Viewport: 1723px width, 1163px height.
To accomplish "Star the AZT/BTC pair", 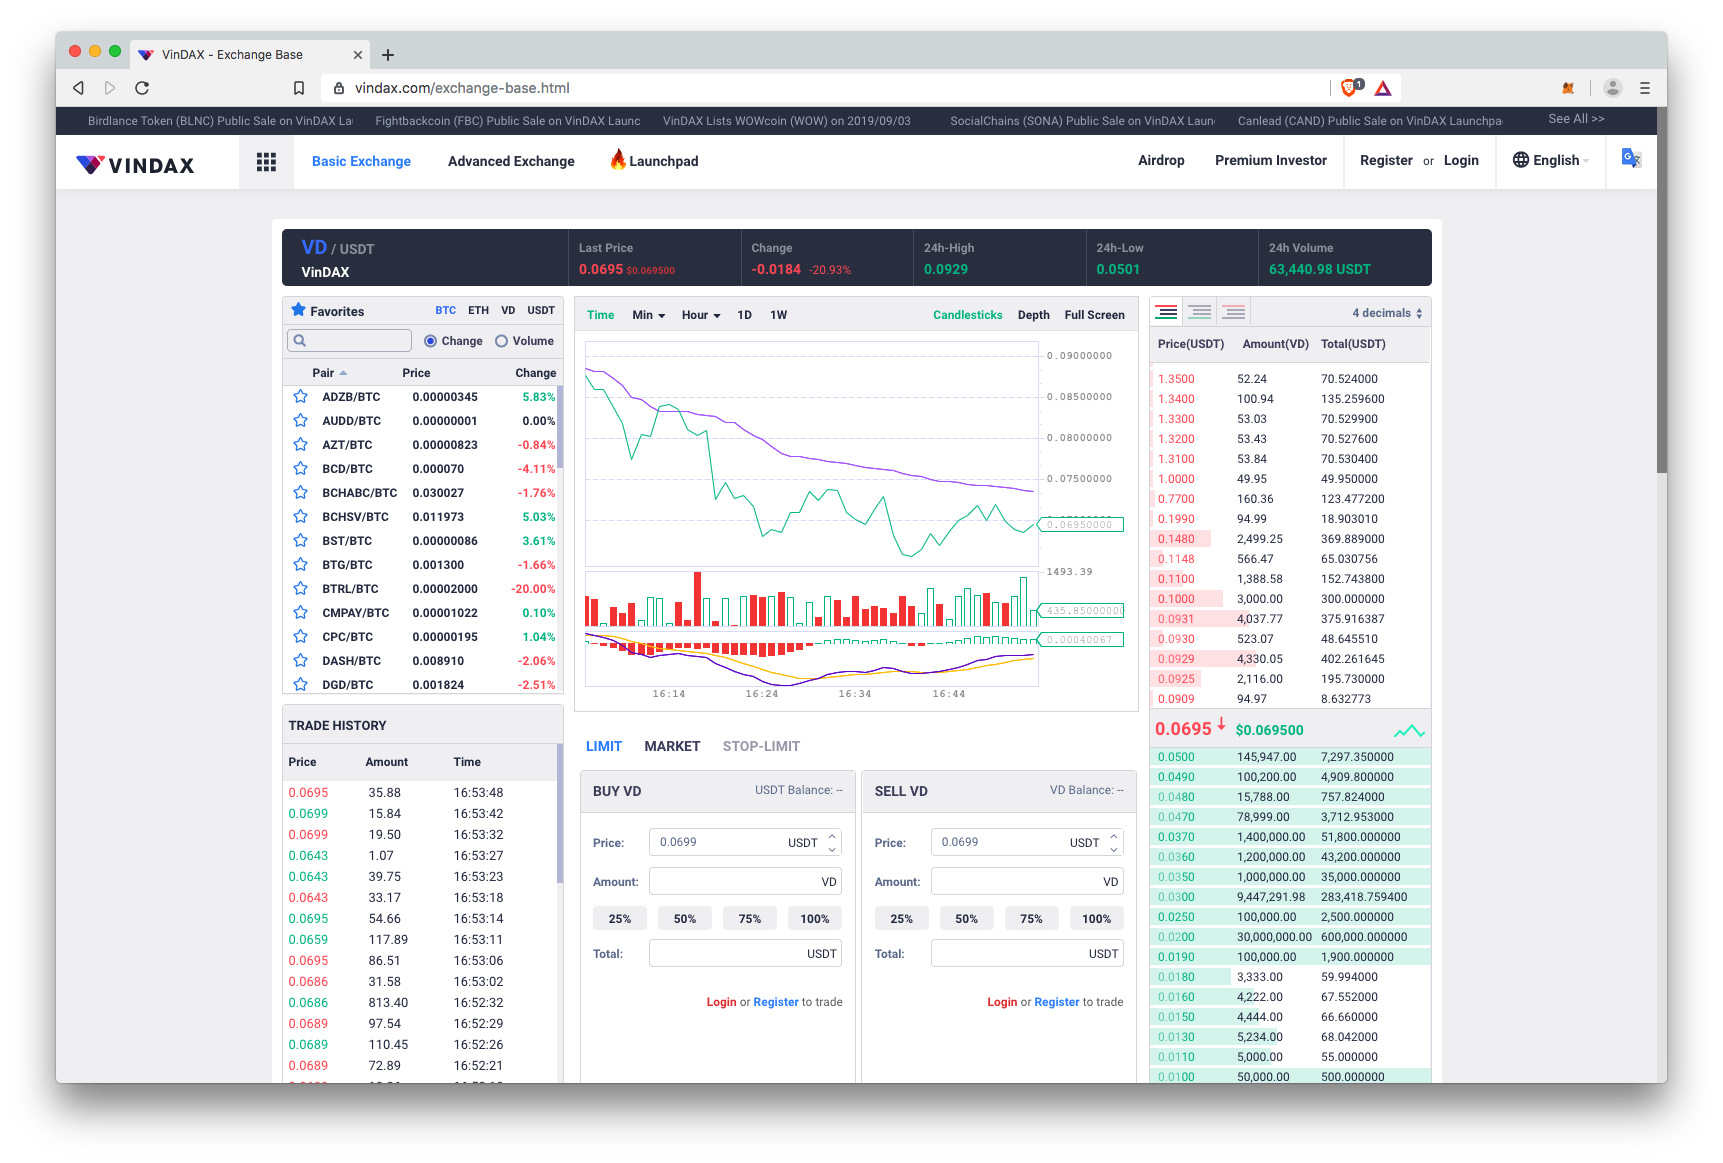I will click(x=300, y=445).
